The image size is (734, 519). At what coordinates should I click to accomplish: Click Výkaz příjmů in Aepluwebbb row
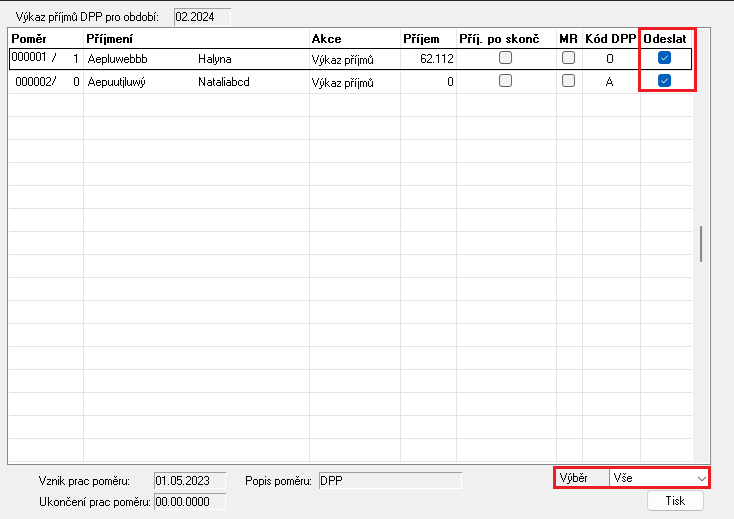343,59
